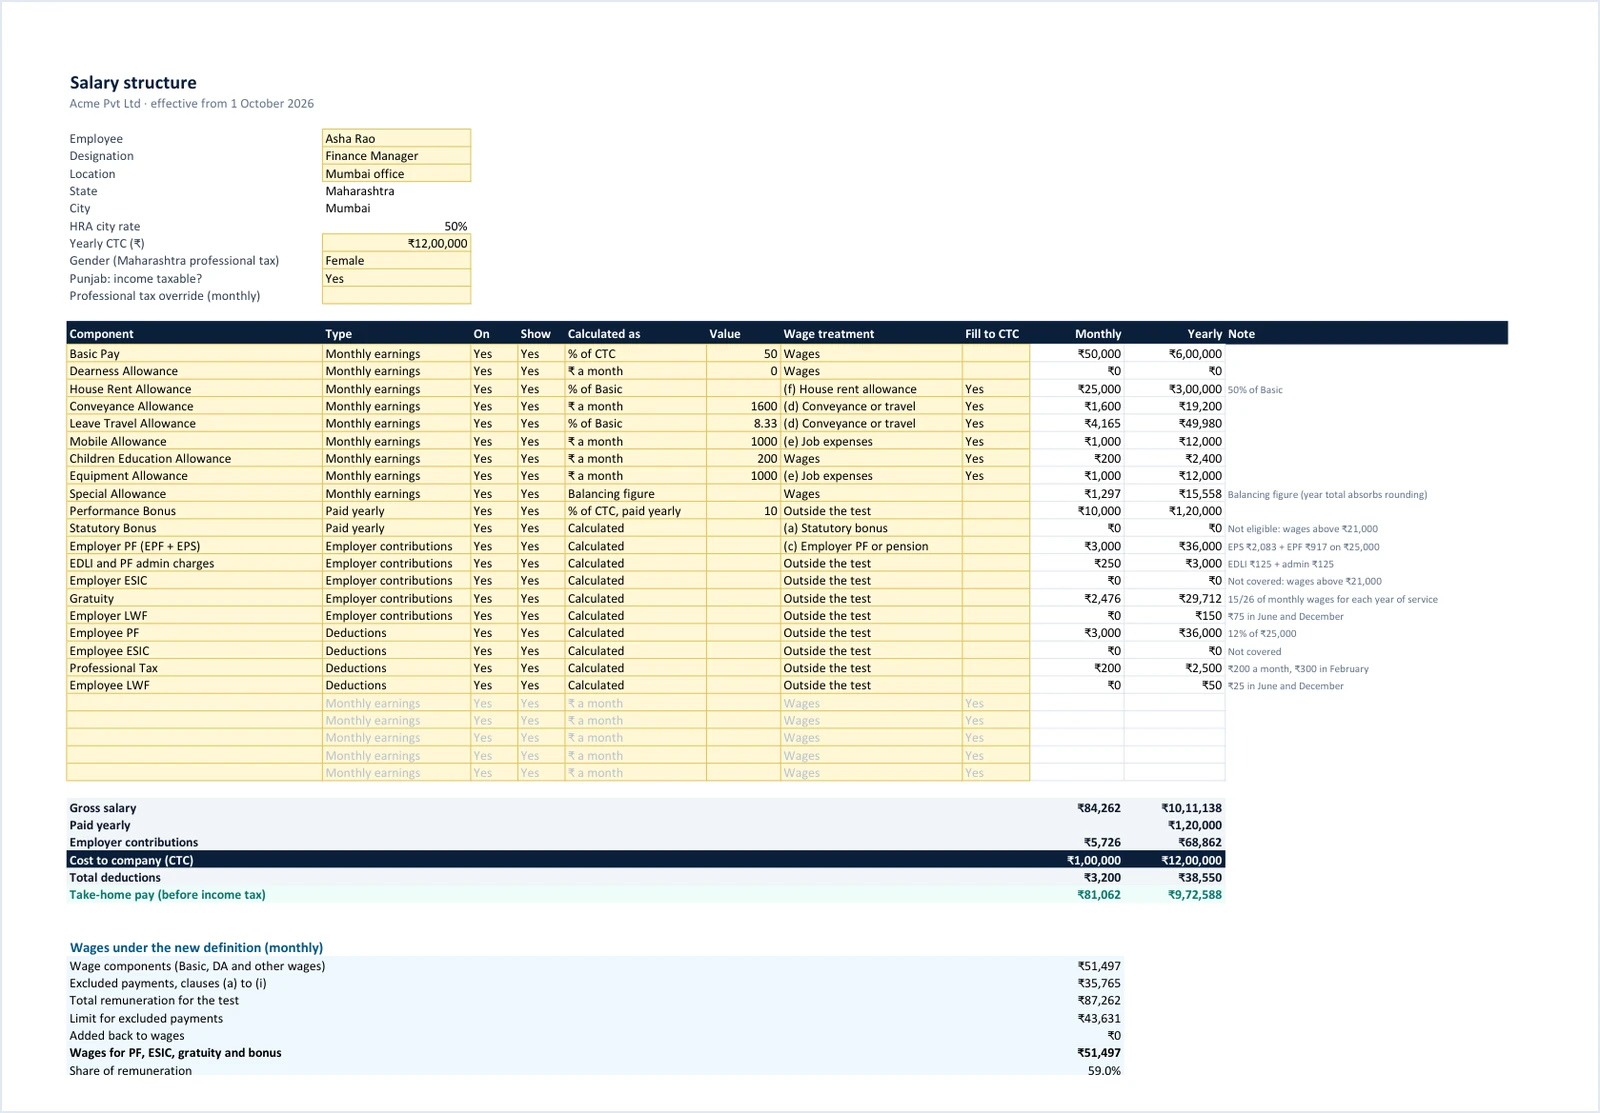Click the Basic Pay component cell
This screenshot has height=1113, width=1600.
point(194,354)
